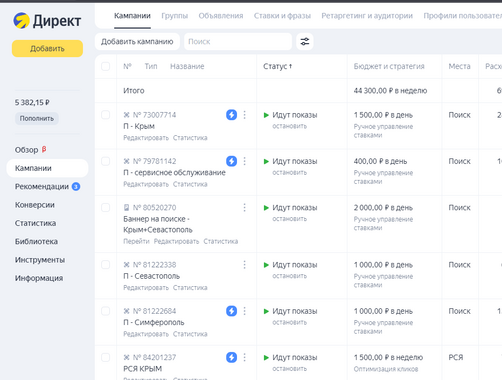Click the lightning icon for П - Симферополь
Image resolution: width=502 pixels, height=380 pixels.
pos(231,311)
